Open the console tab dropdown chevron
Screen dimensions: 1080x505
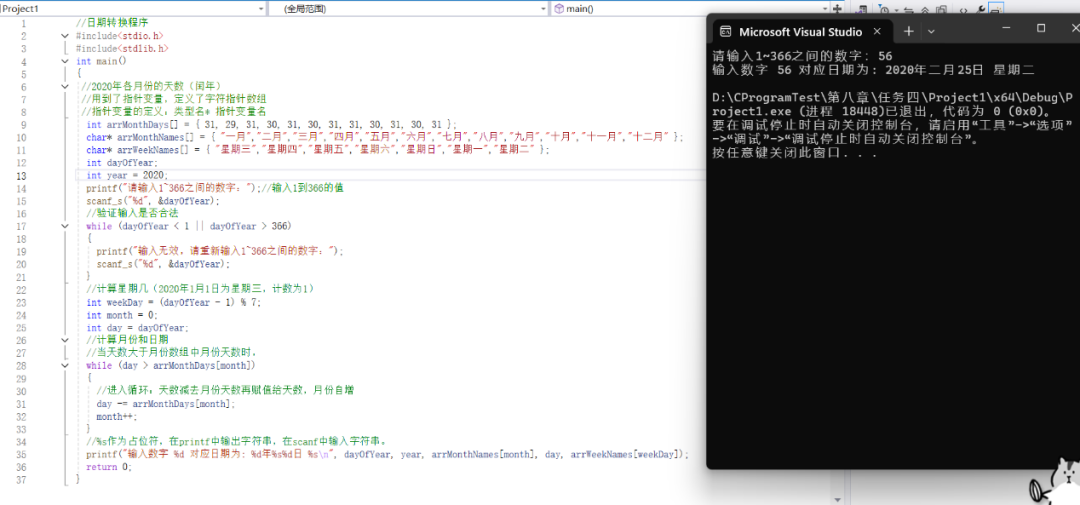click(931, 32)
